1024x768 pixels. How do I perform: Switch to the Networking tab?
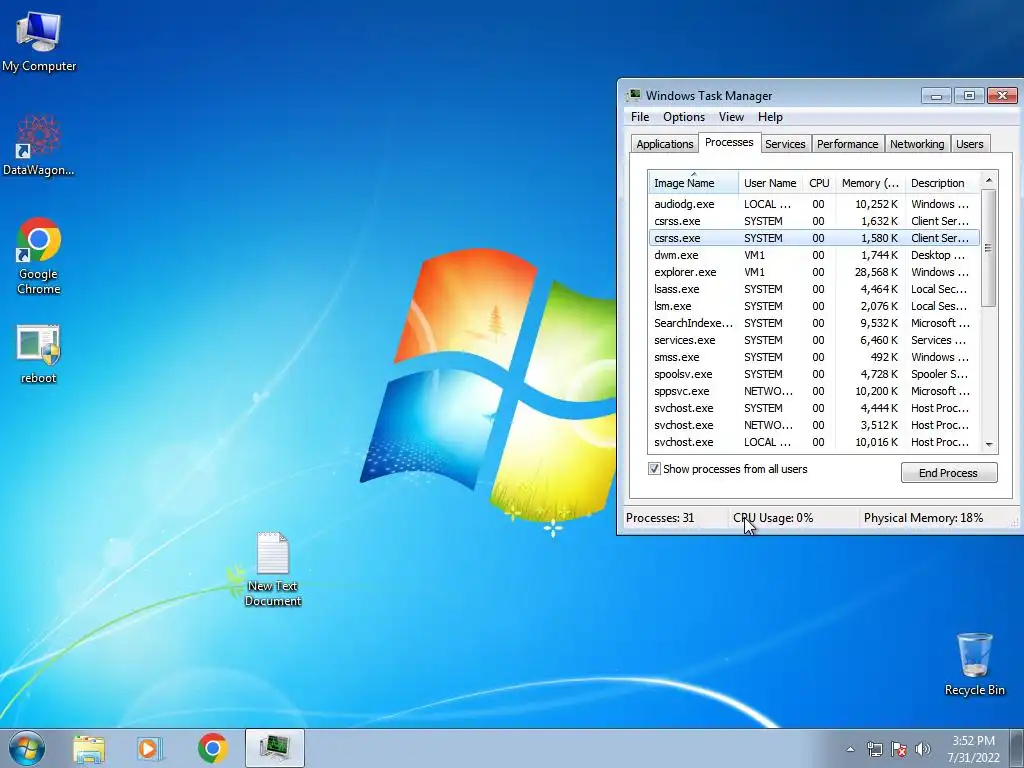(x=917, y=144)
